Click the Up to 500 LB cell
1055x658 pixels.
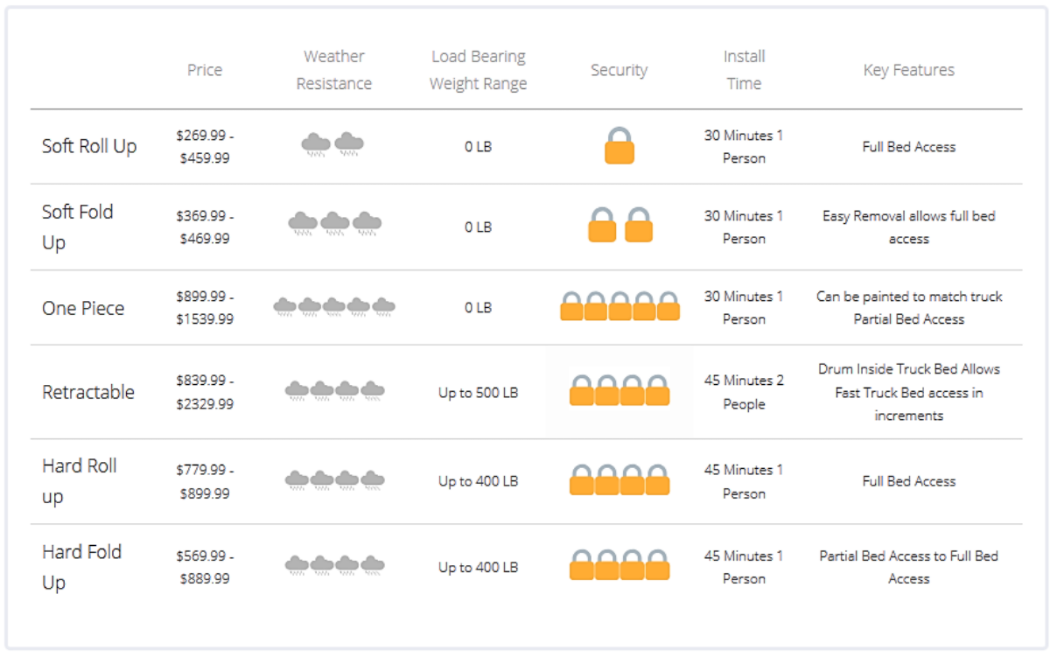pyautogui.click(x=478, y=393)
